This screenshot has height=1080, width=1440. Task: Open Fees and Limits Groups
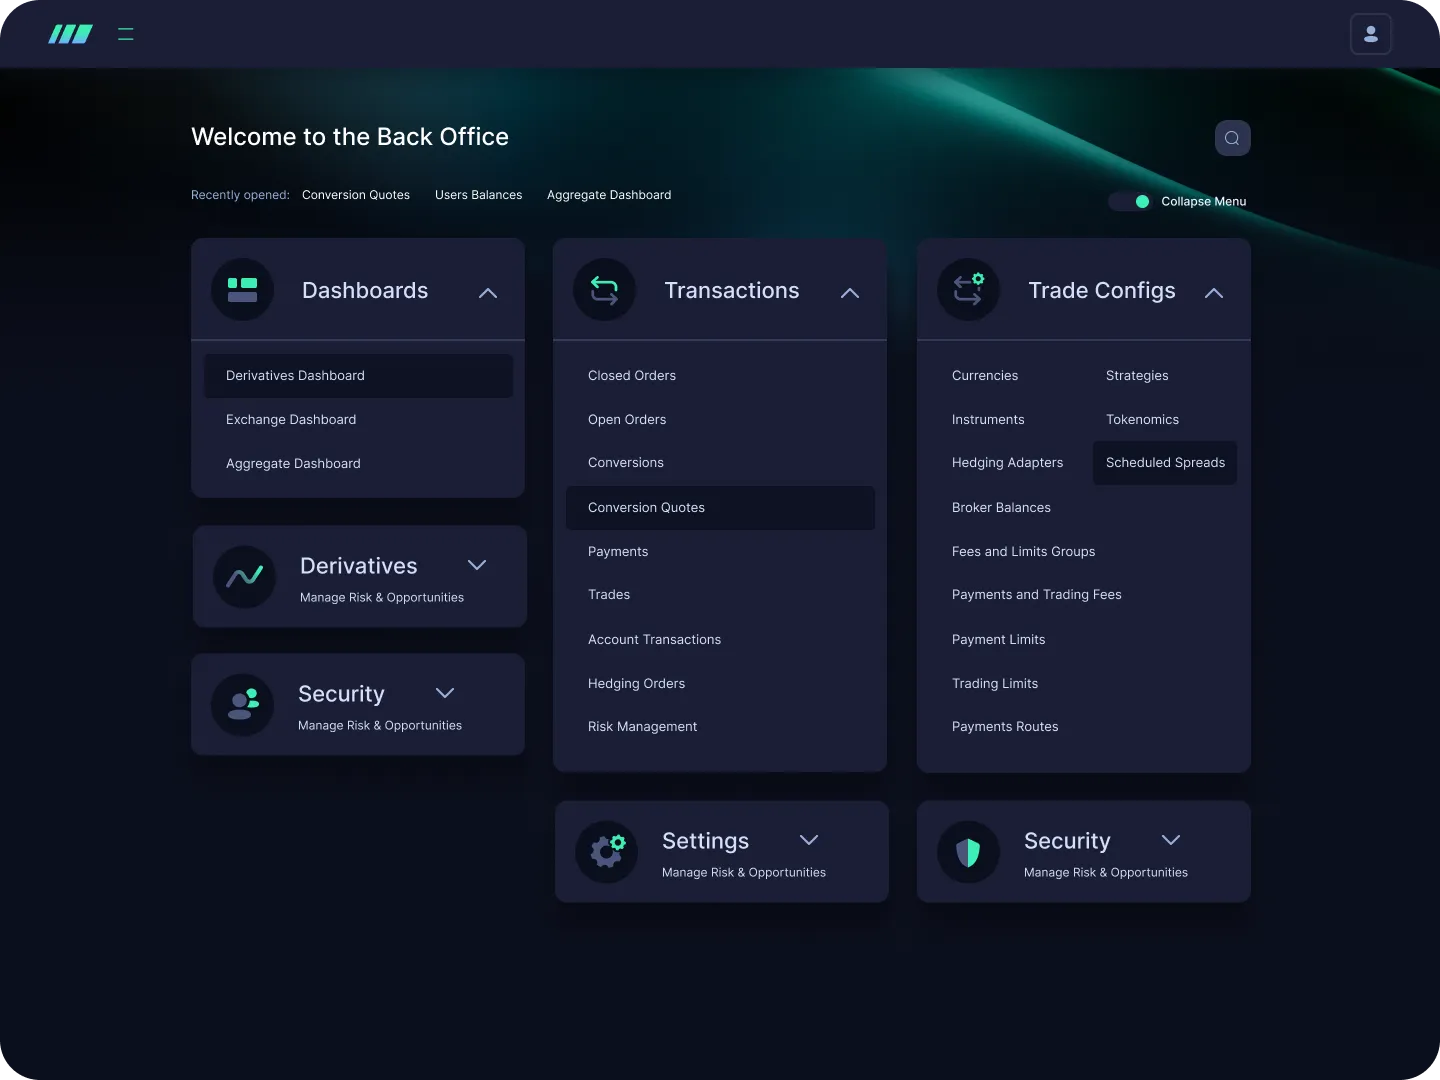point(1023,552)
